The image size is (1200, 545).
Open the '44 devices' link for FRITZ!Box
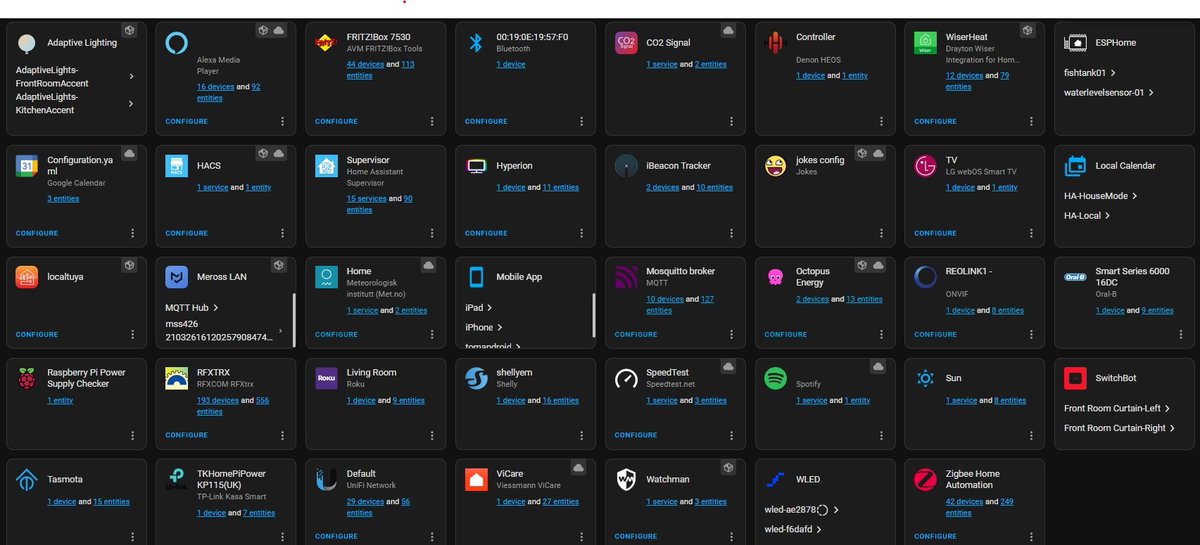365,64
